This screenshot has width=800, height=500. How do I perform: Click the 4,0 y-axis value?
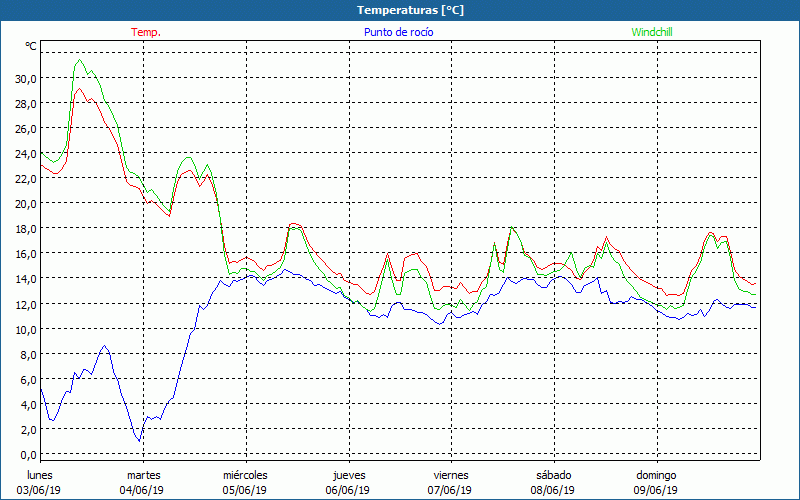28,404
